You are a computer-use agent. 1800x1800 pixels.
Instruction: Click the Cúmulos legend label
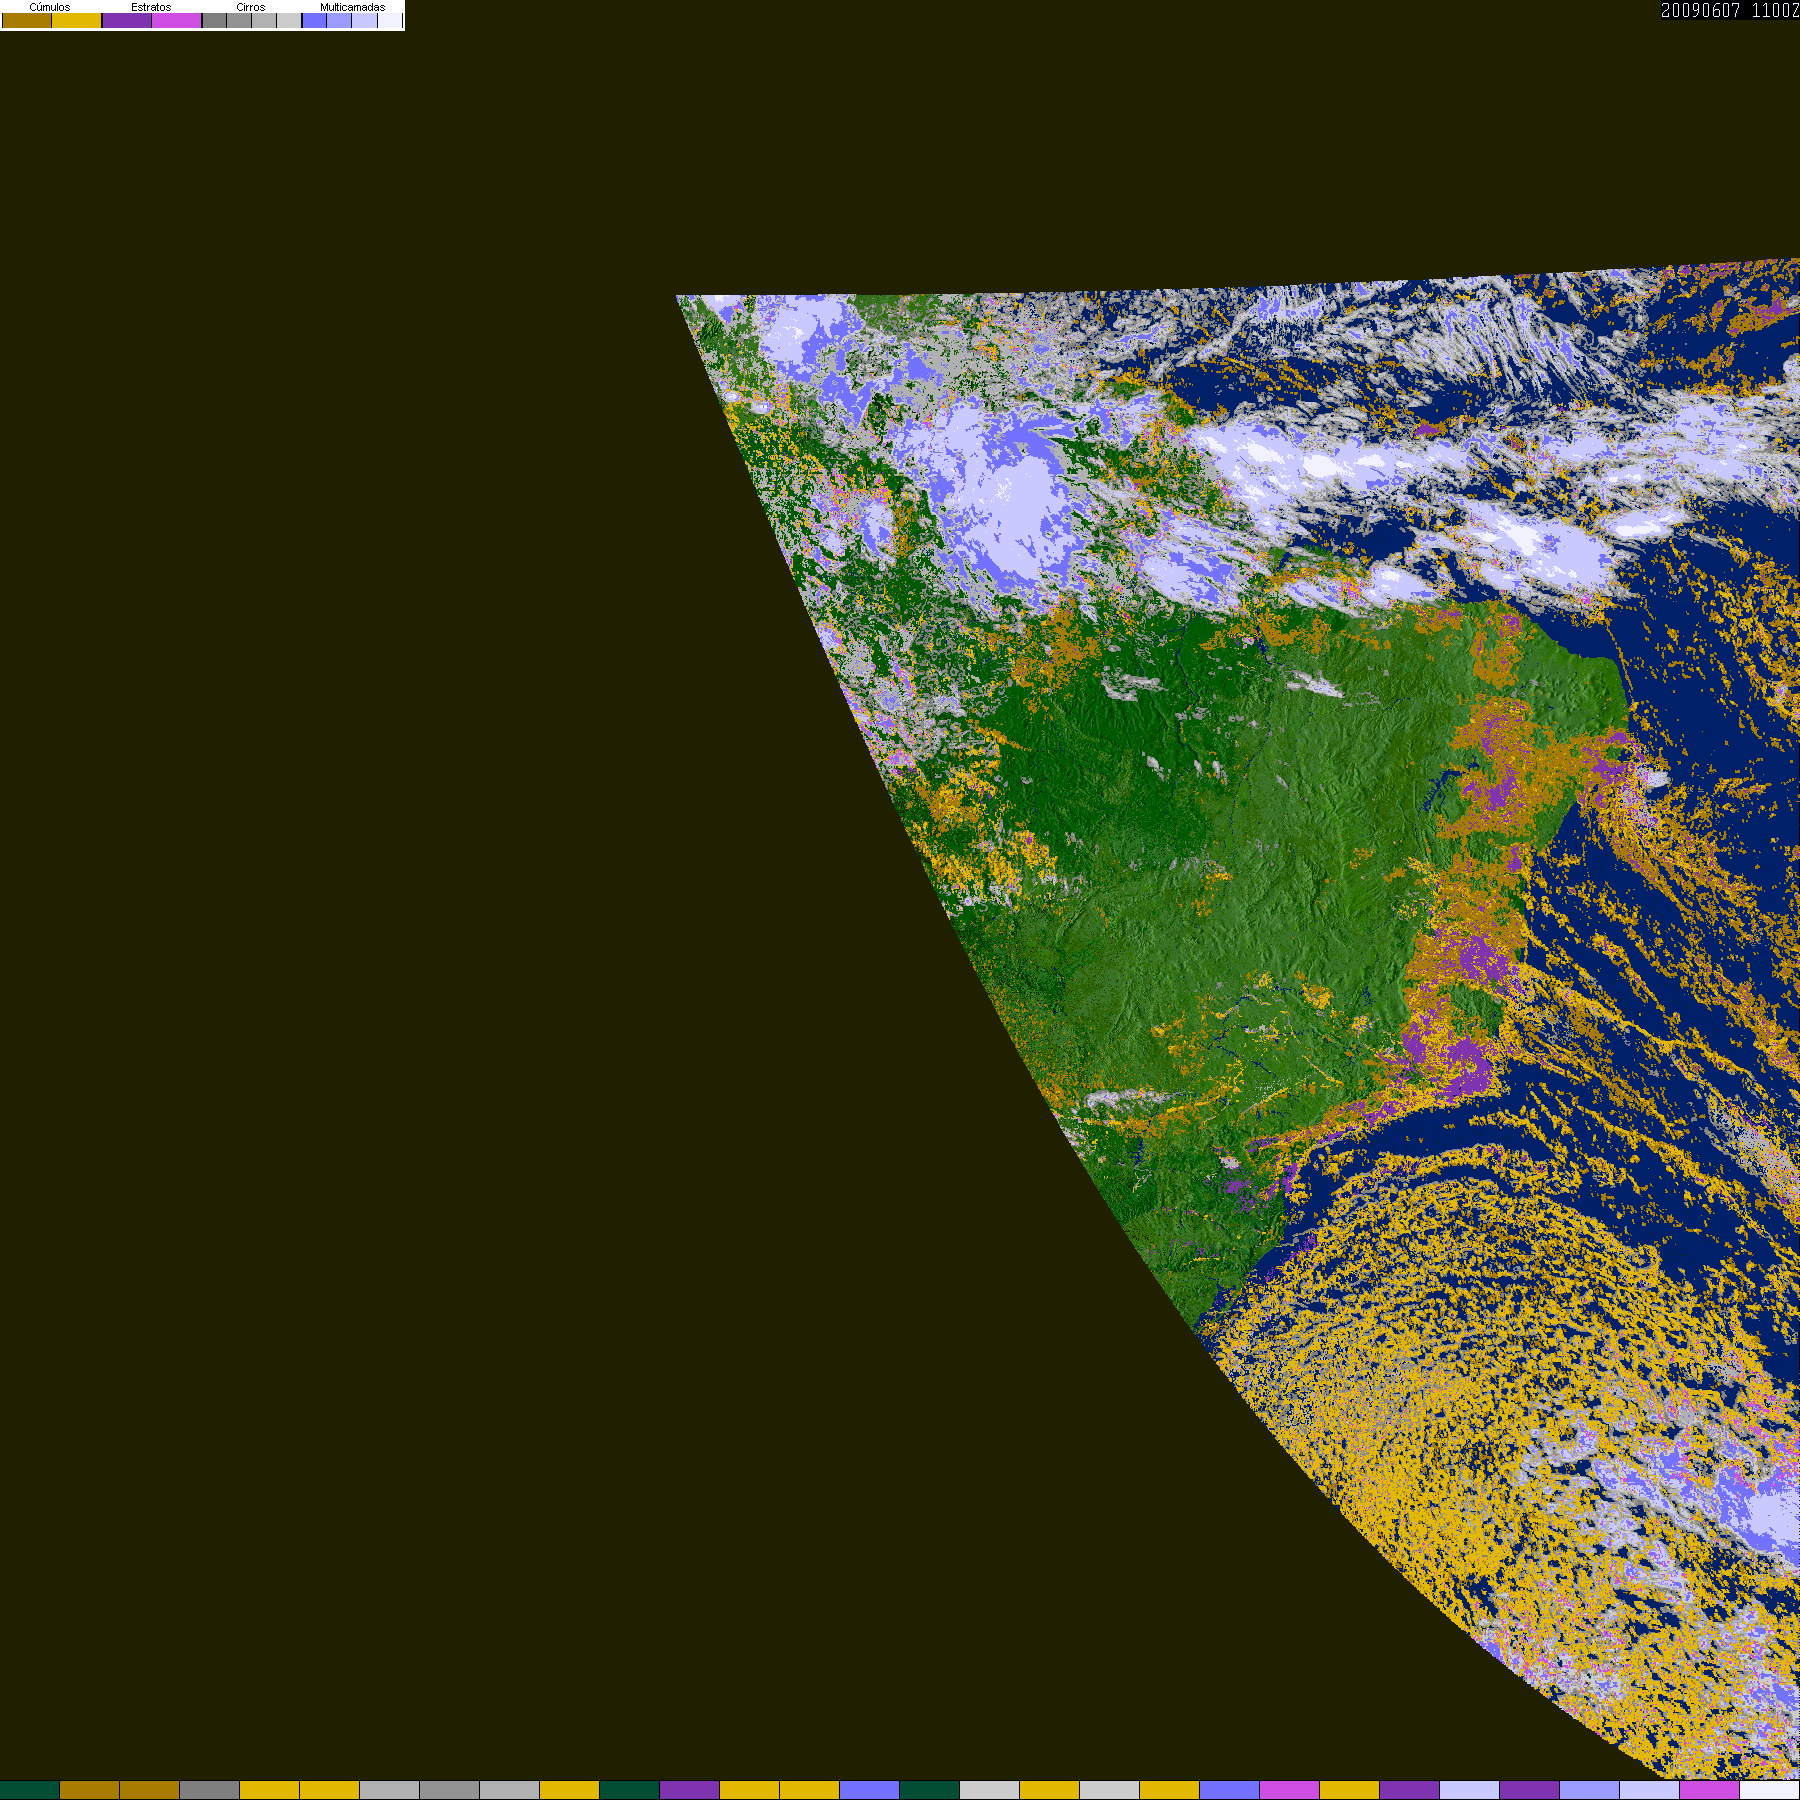click(50, 7)
